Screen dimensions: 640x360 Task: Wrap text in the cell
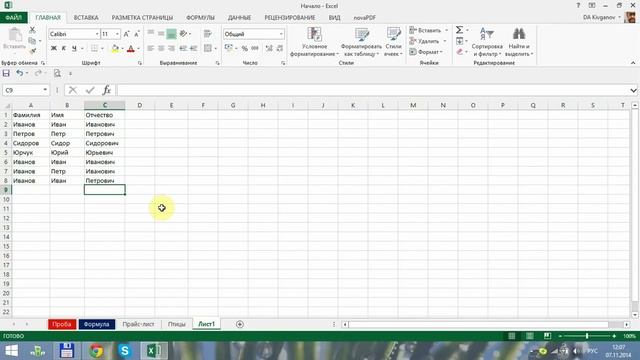coord(207,34)
